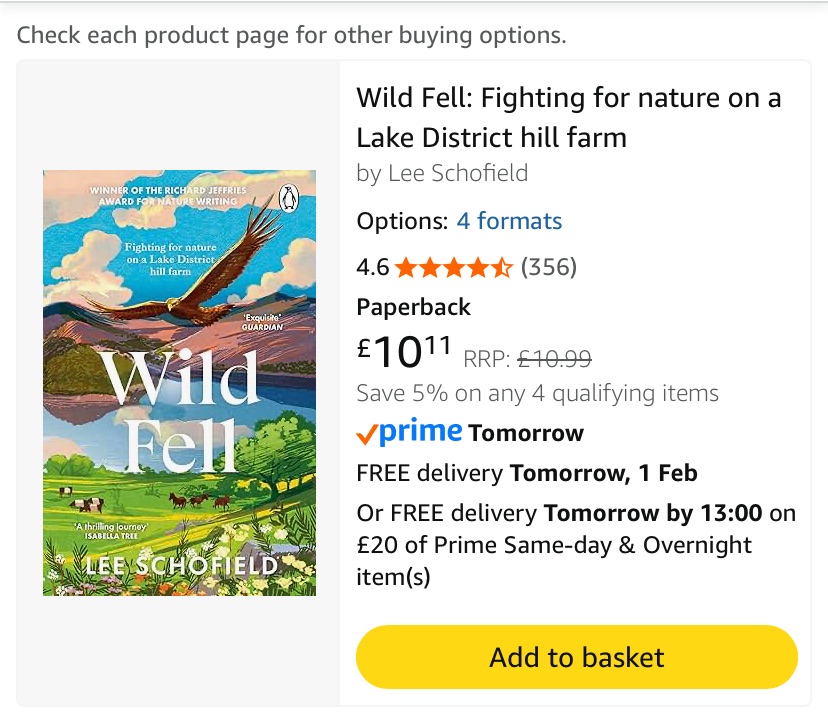Open the Wild Fell product title link

point(568,117)
